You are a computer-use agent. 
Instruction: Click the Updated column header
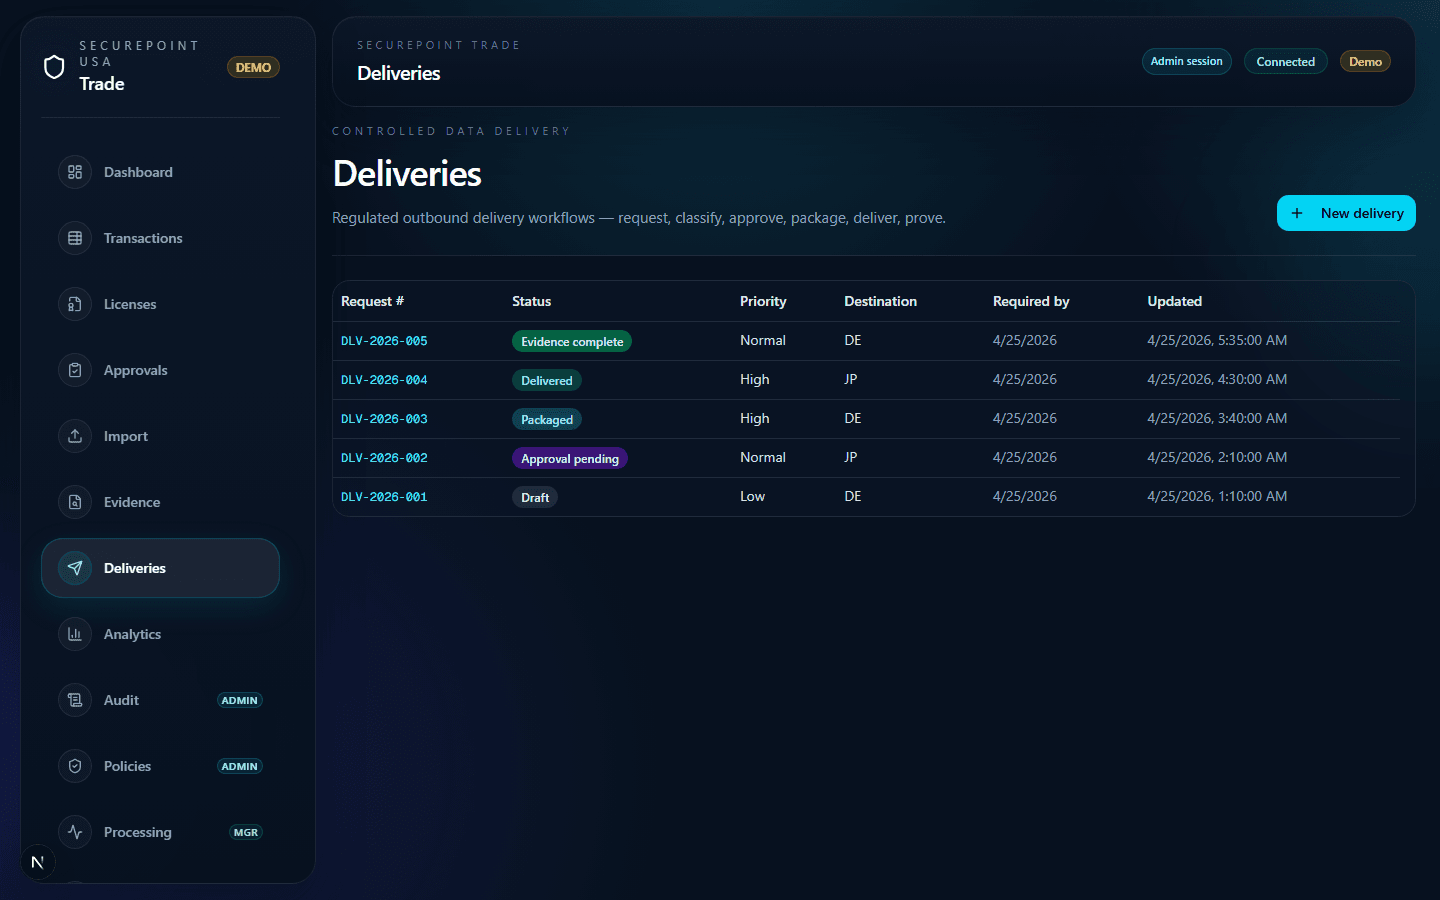coord(1174,301)
